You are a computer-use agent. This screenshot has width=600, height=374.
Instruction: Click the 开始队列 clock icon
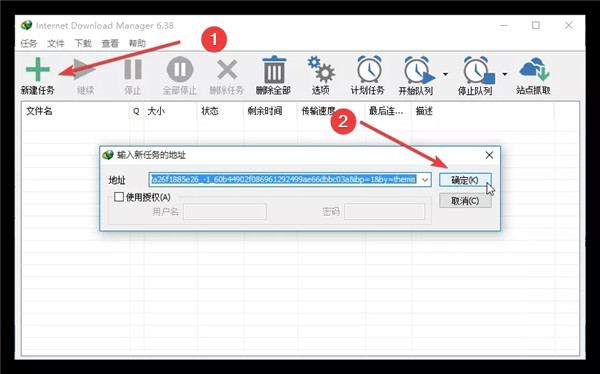click(x=419, y=70)
